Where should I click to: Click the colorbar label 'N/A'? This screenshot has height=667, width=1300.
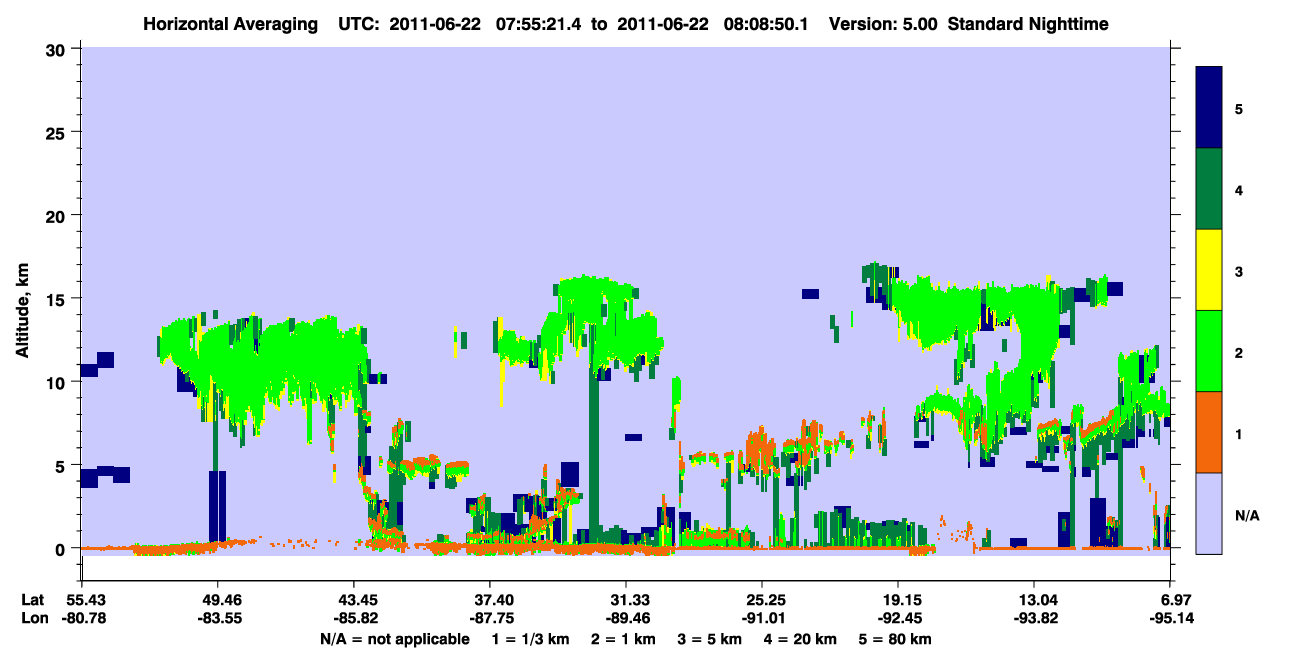coord(1247,516)
